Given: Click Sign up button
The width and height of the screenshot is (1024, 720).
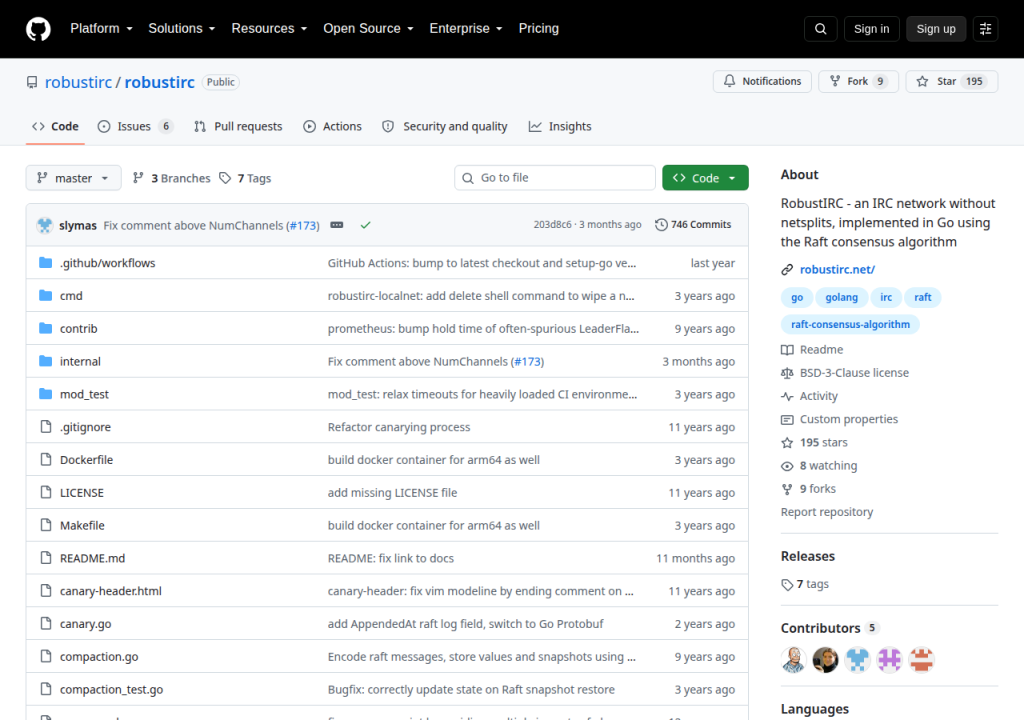Looking at the screenshot, I should coord(936,29).
